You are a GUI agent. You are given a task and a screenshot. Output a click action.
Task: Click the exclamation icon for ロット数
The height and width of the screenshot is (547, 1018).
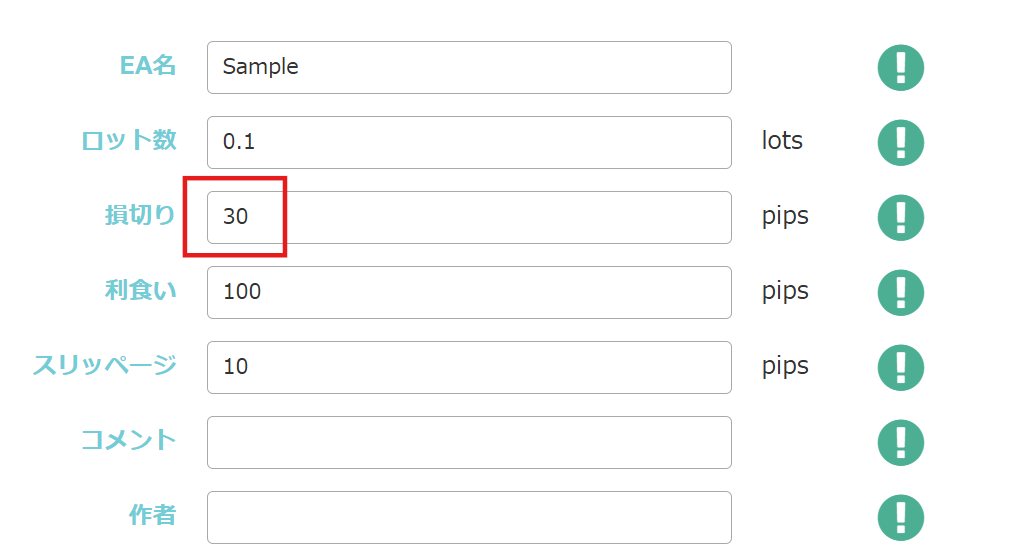(900, 143)
